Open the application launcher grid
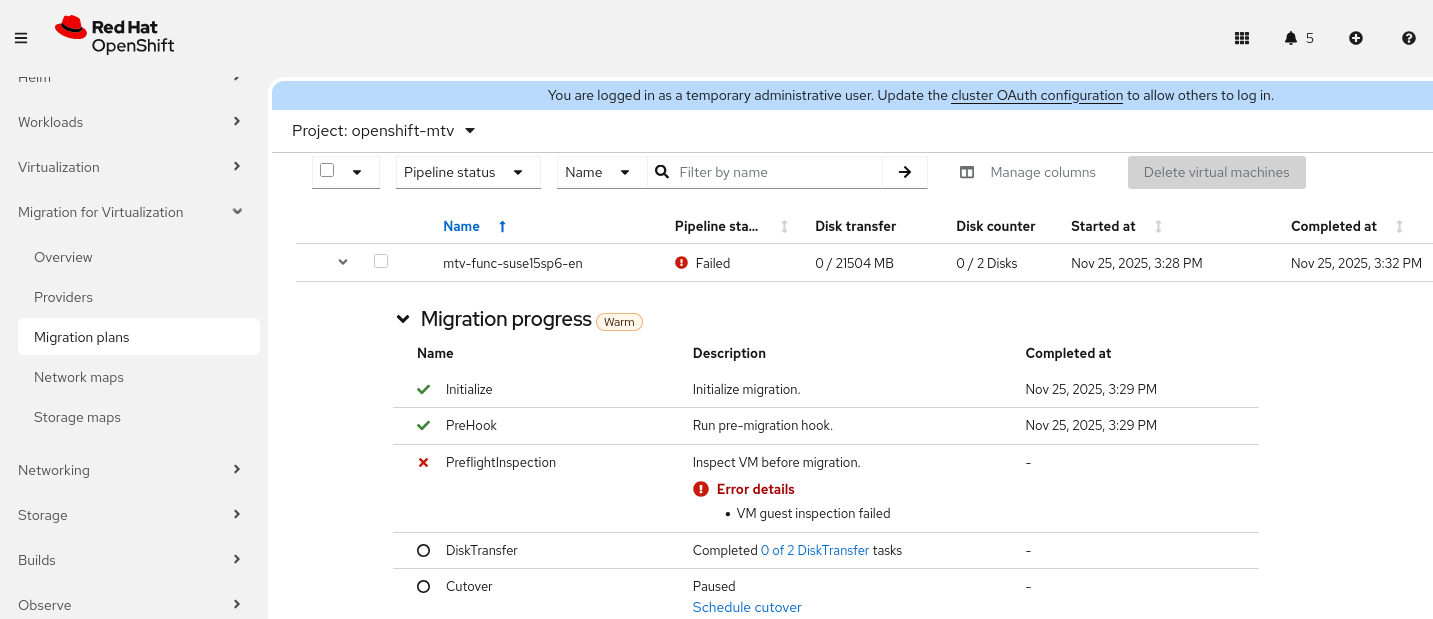 1242,38
